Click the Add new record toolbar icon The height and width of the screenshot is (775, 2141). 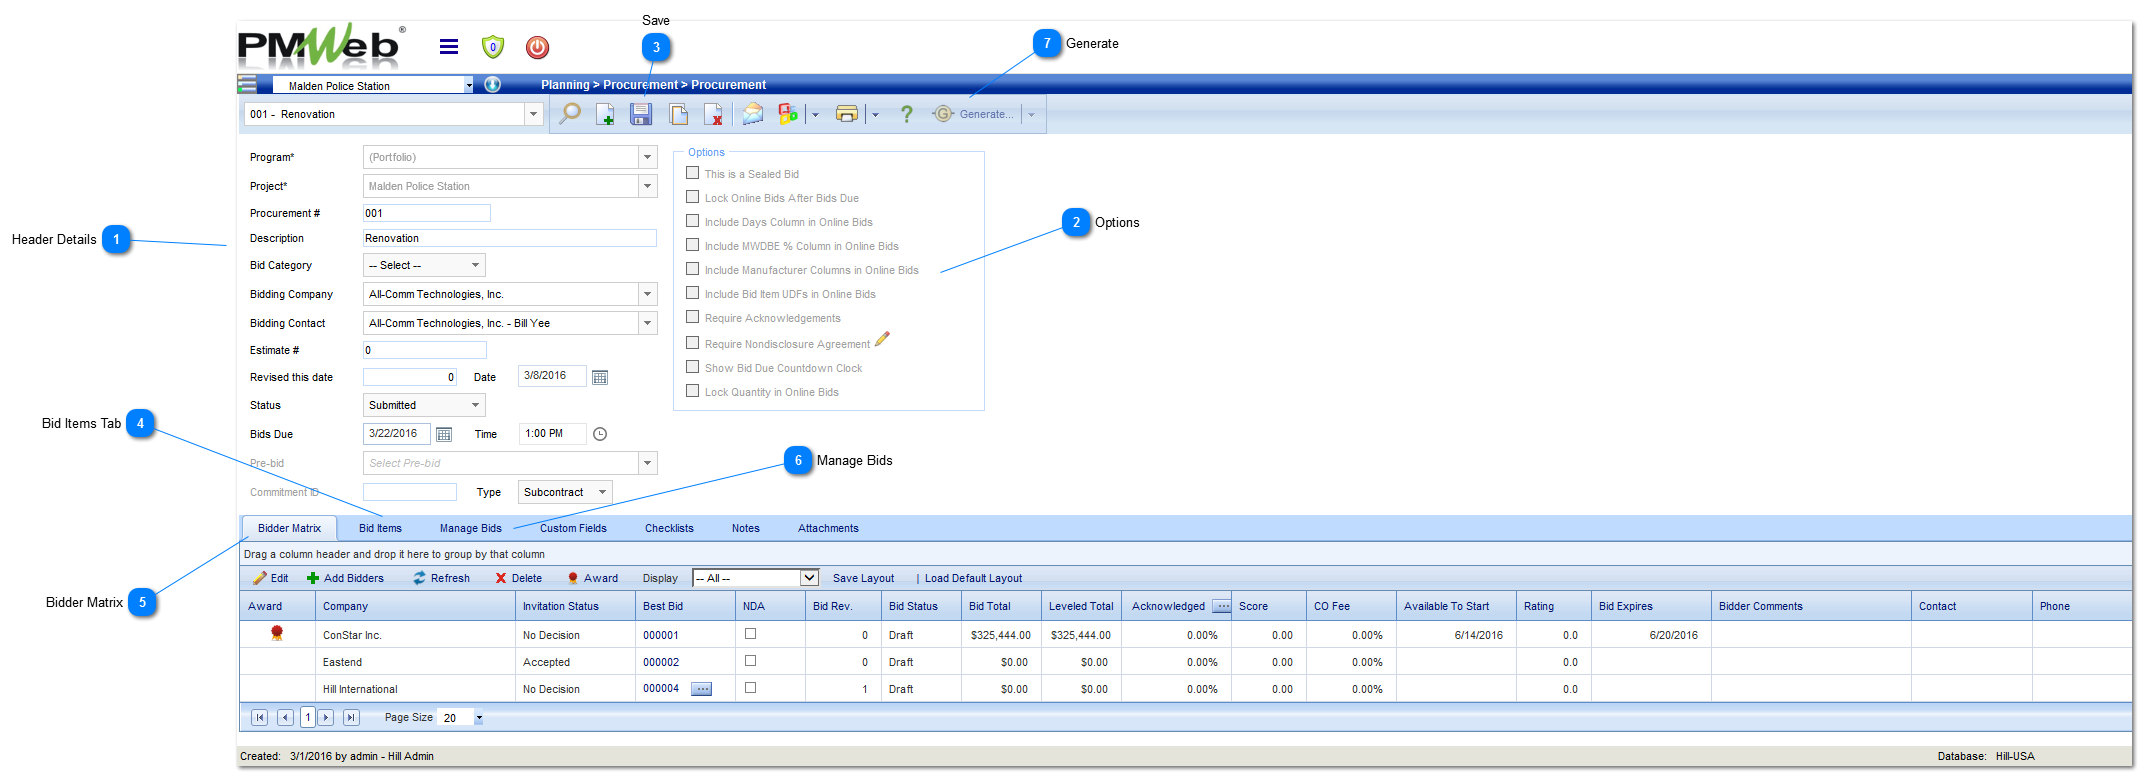605,114
